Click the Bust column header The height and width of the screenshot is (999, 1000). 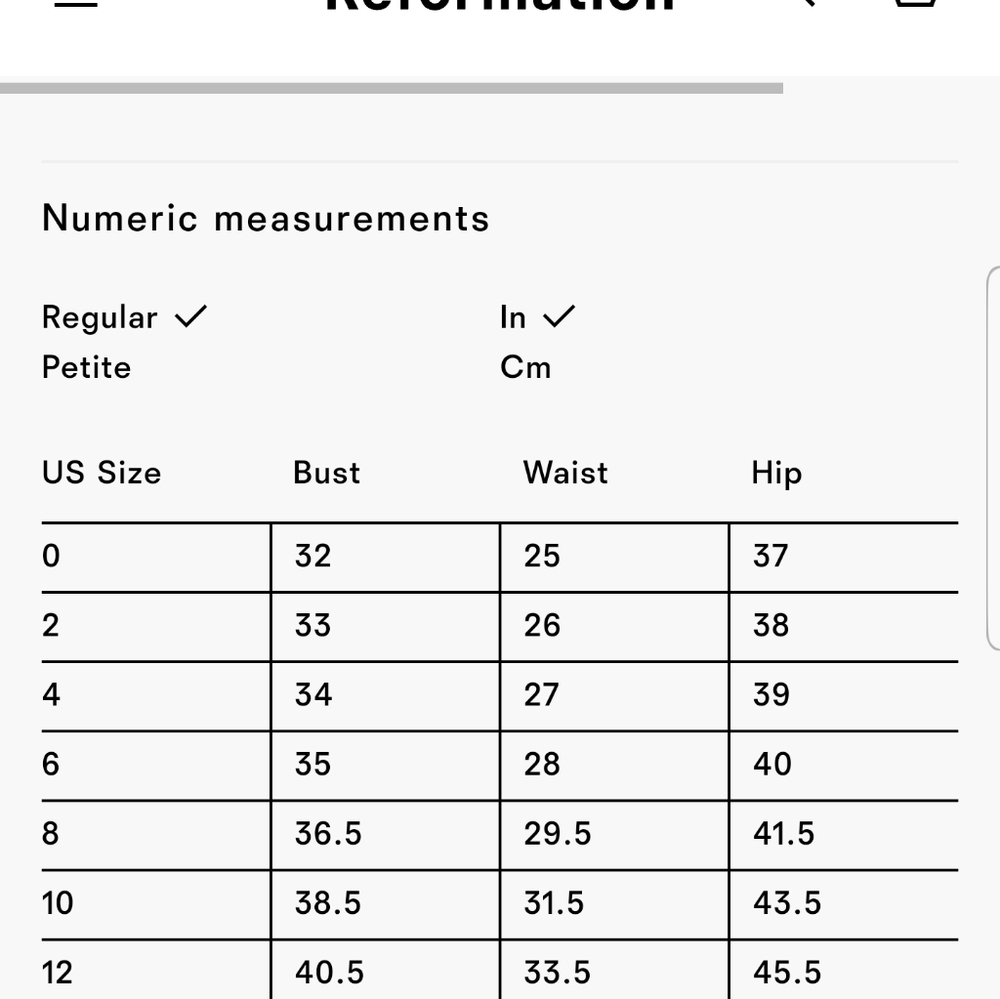[x=327, y=473]
